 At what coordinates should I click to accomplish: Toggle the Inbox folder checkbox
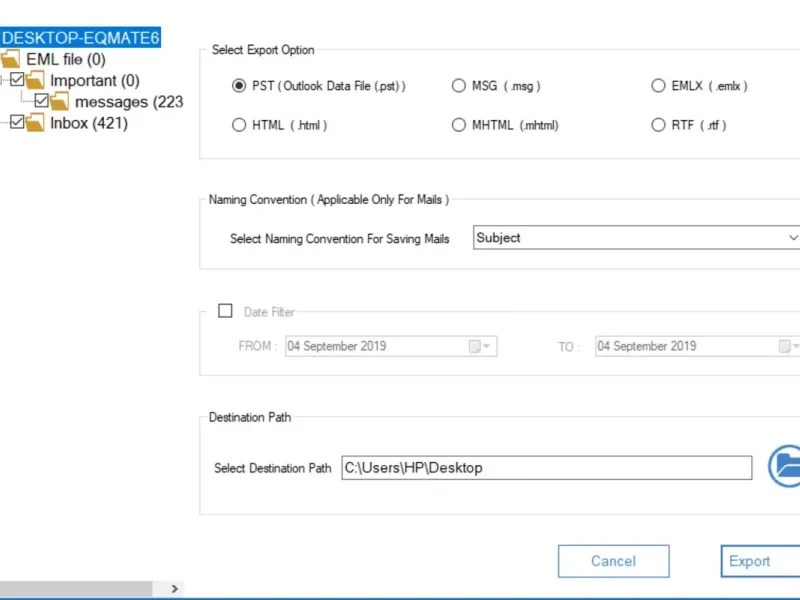(17, 122)
